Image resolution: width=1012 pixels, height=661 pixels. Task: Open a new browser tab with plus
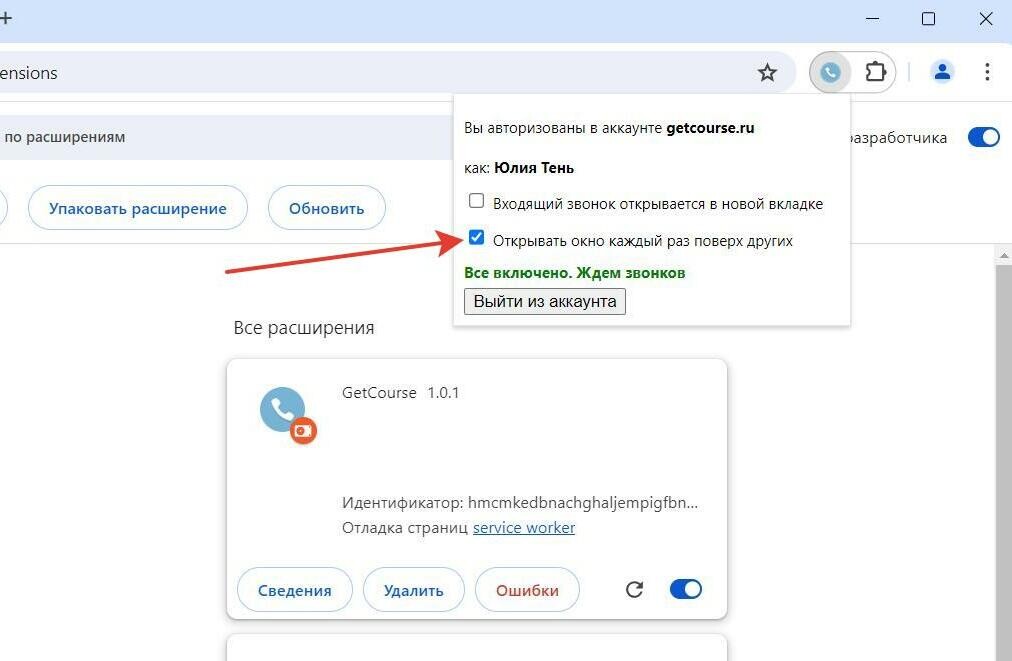(x=6, y=18)
